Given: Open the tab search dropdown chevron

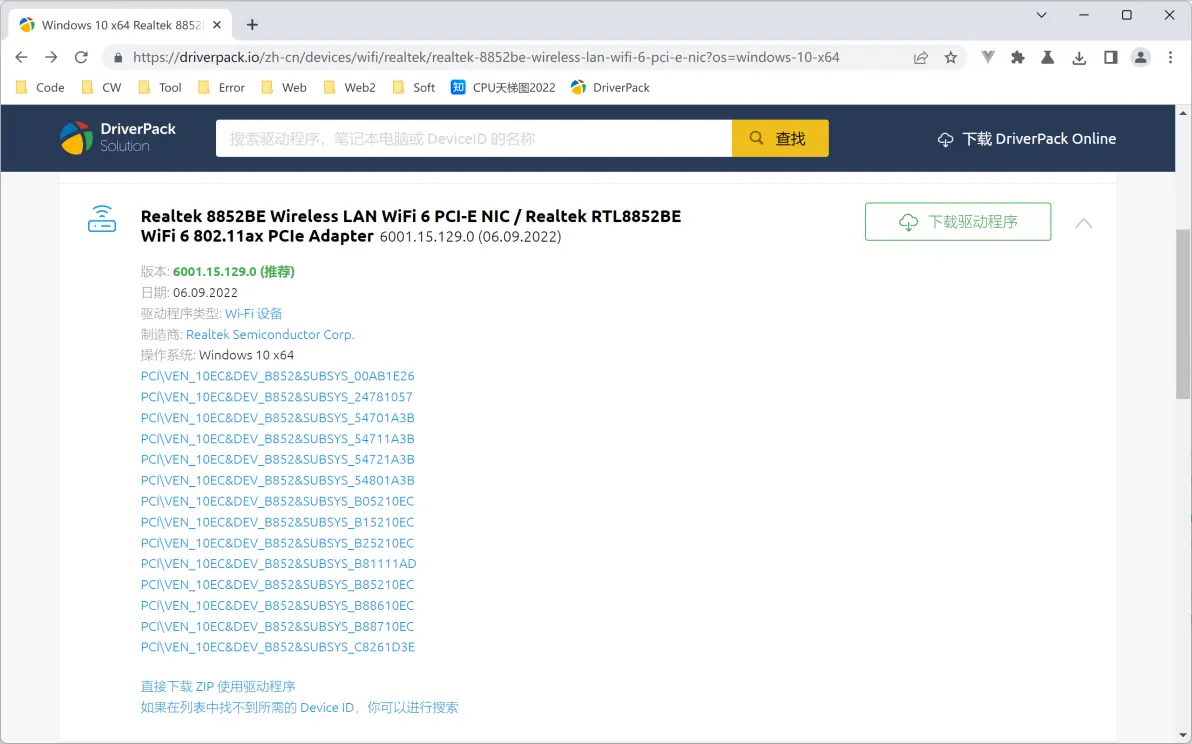Looking at the screenshot, I should tap(1041, 15).
